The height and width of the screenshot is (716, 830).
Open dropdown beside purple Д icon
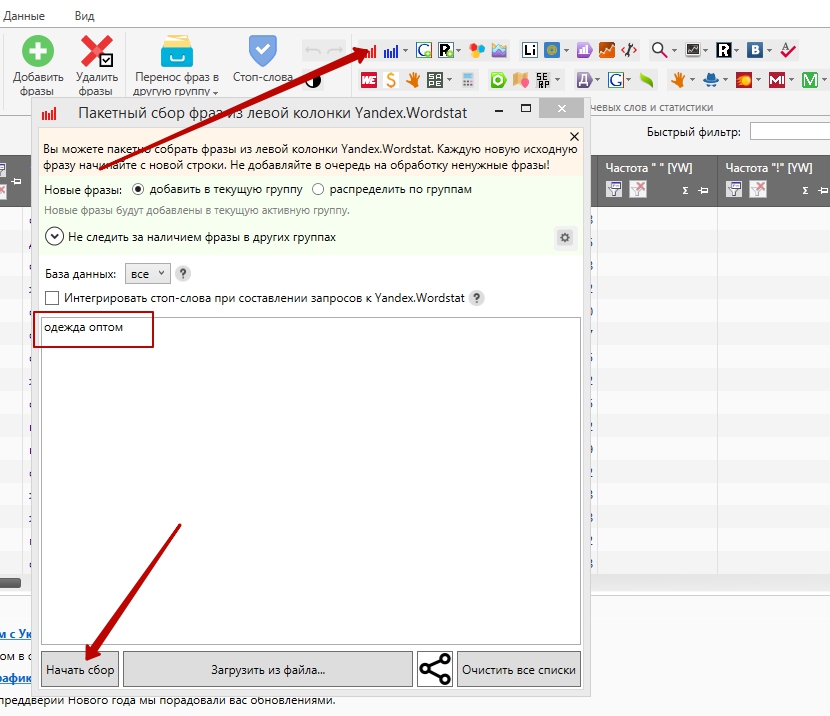pyautogui.click(x=598, y=80)
